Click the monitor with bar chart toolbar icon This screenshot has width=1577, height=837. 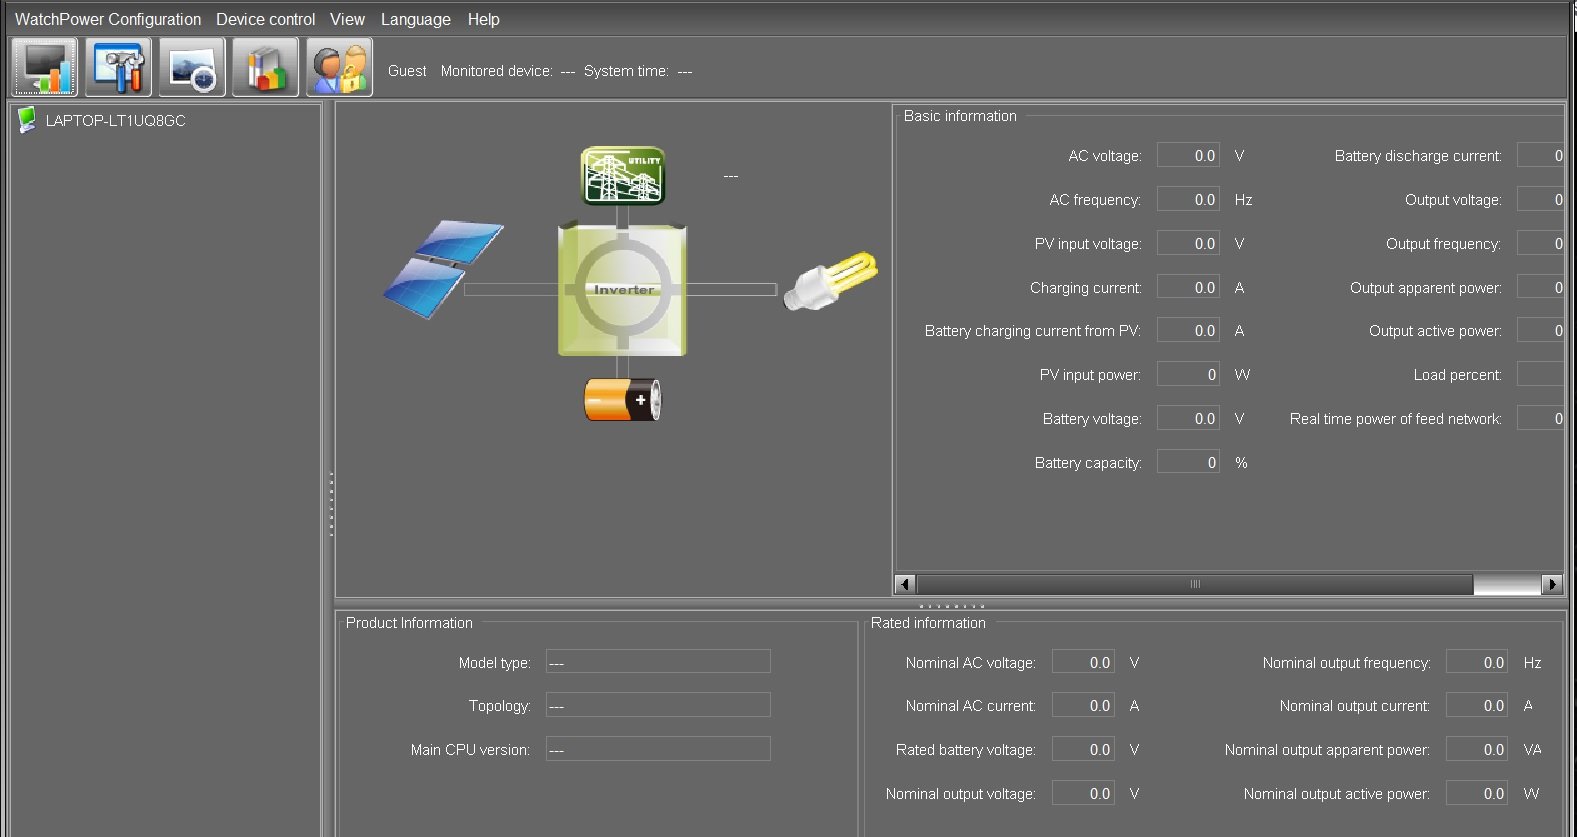pyautogui.click(x=45, y=68)
